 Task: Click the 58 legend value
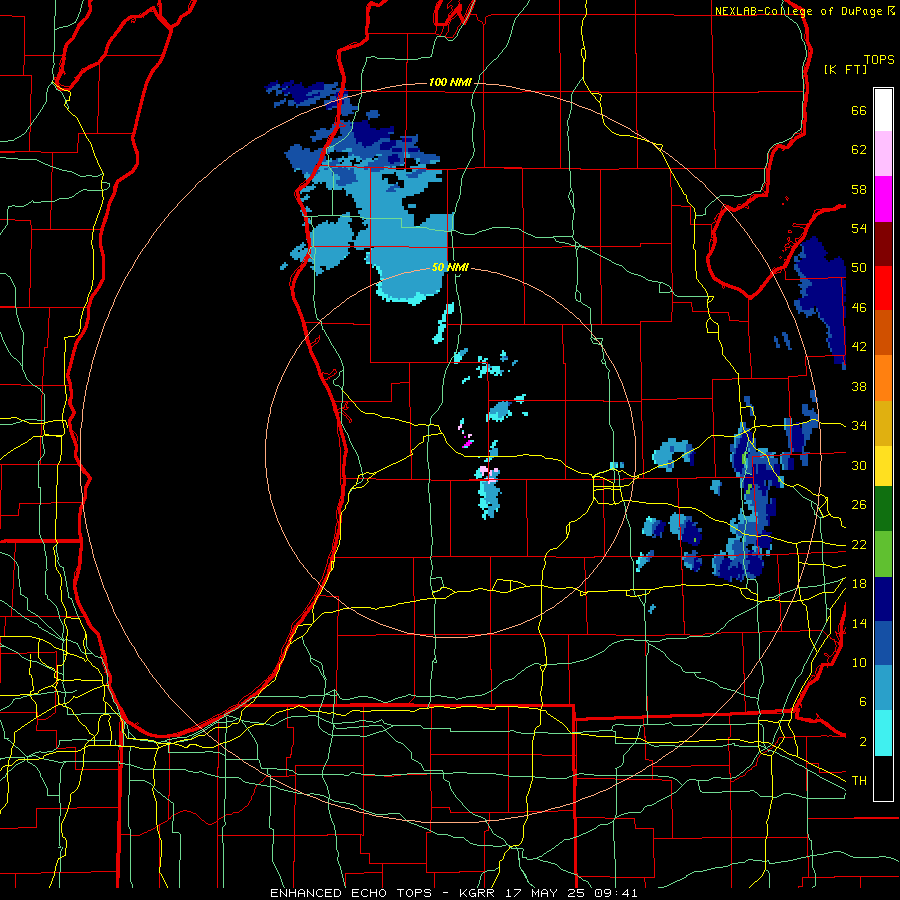click(859, 189)
